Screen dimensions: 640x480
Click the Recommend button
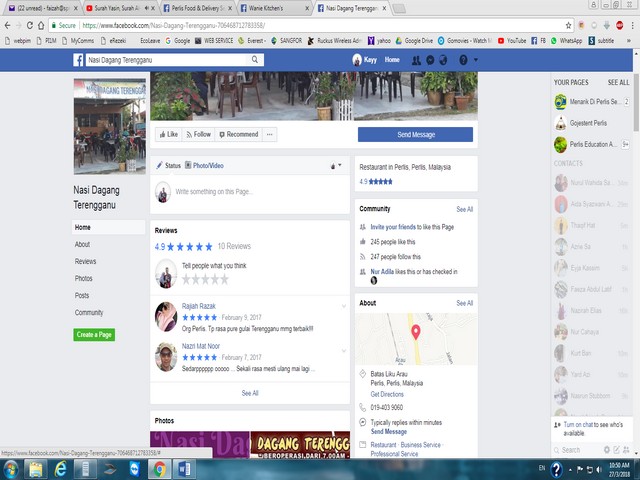238,134
